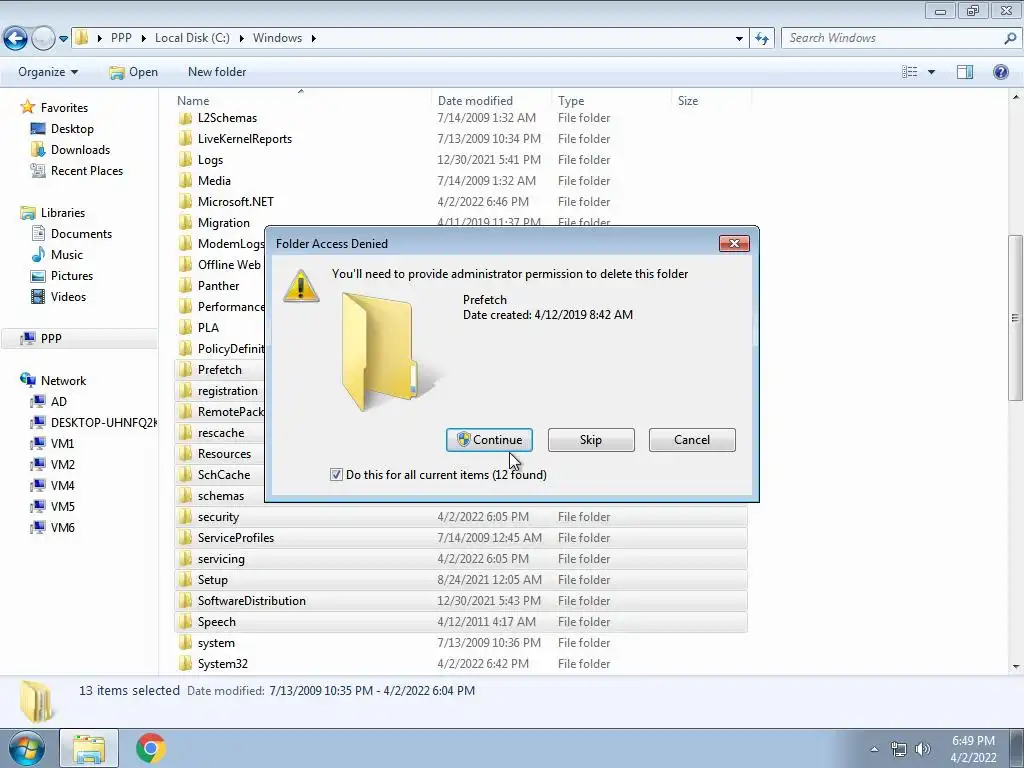Click the volume speaker tray icon

923,749
